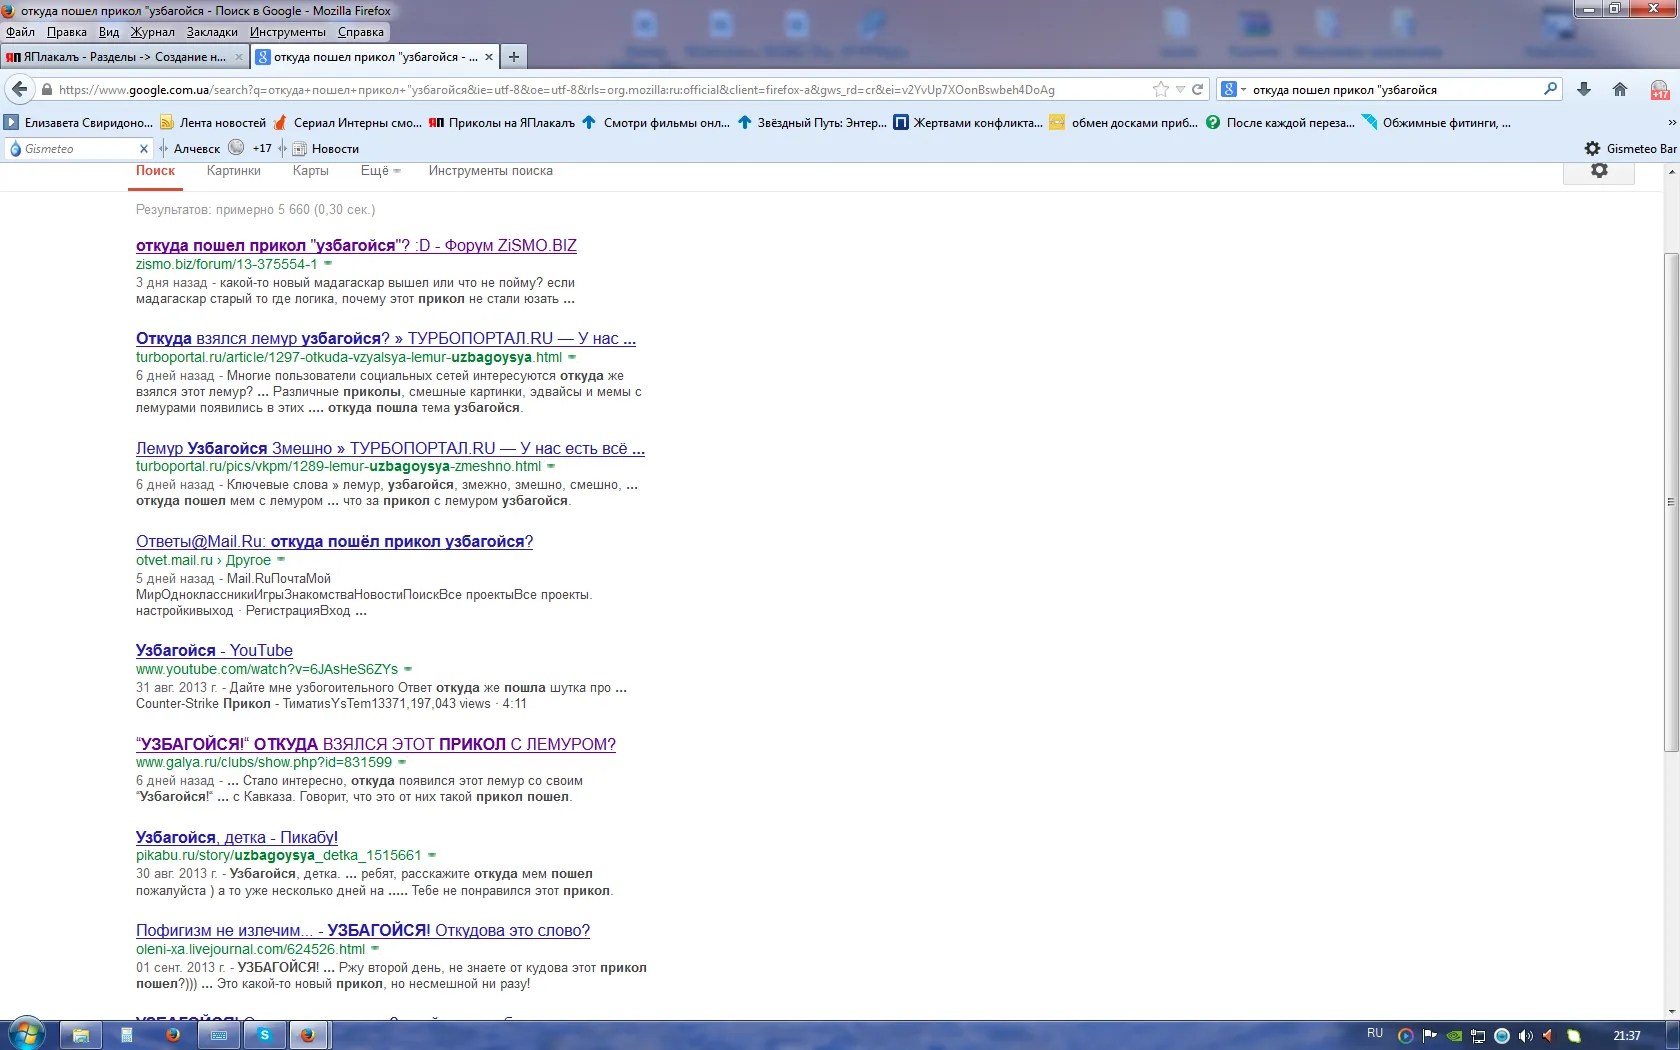Click the volume speaker tray icon
Image resolution: width=1680 pixels, height=1050 pixels.
pyautogui.click(x=1525, y=1036)
